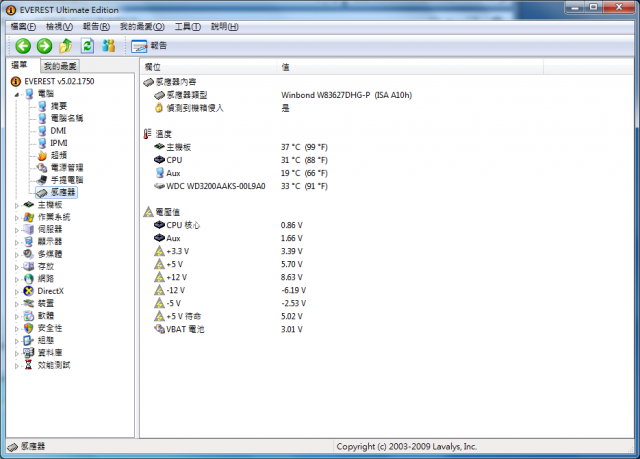Click the DirectX yellow X icon

29,291
